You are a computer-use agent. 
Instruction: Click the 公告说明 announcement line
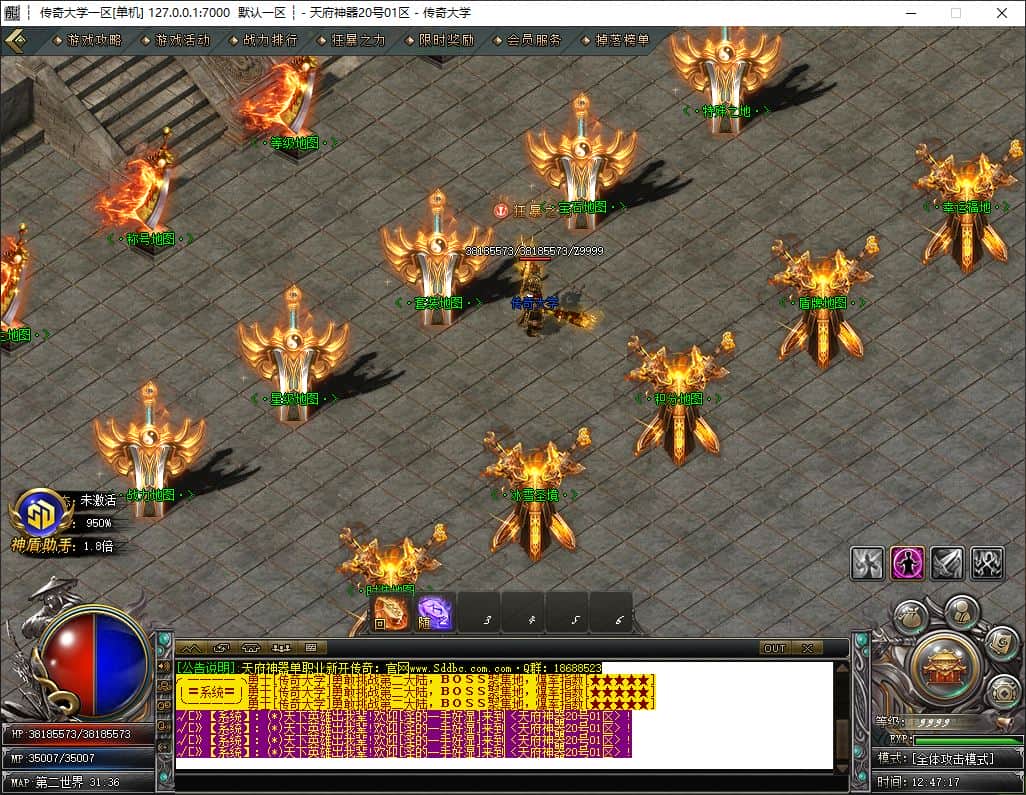click(x=389, y=668)
